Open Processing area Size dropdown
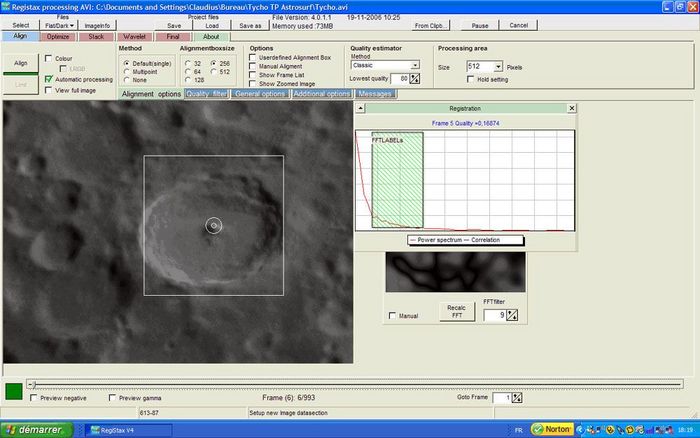The width and height of the screenshot is (700, 438). coord(498,67)
